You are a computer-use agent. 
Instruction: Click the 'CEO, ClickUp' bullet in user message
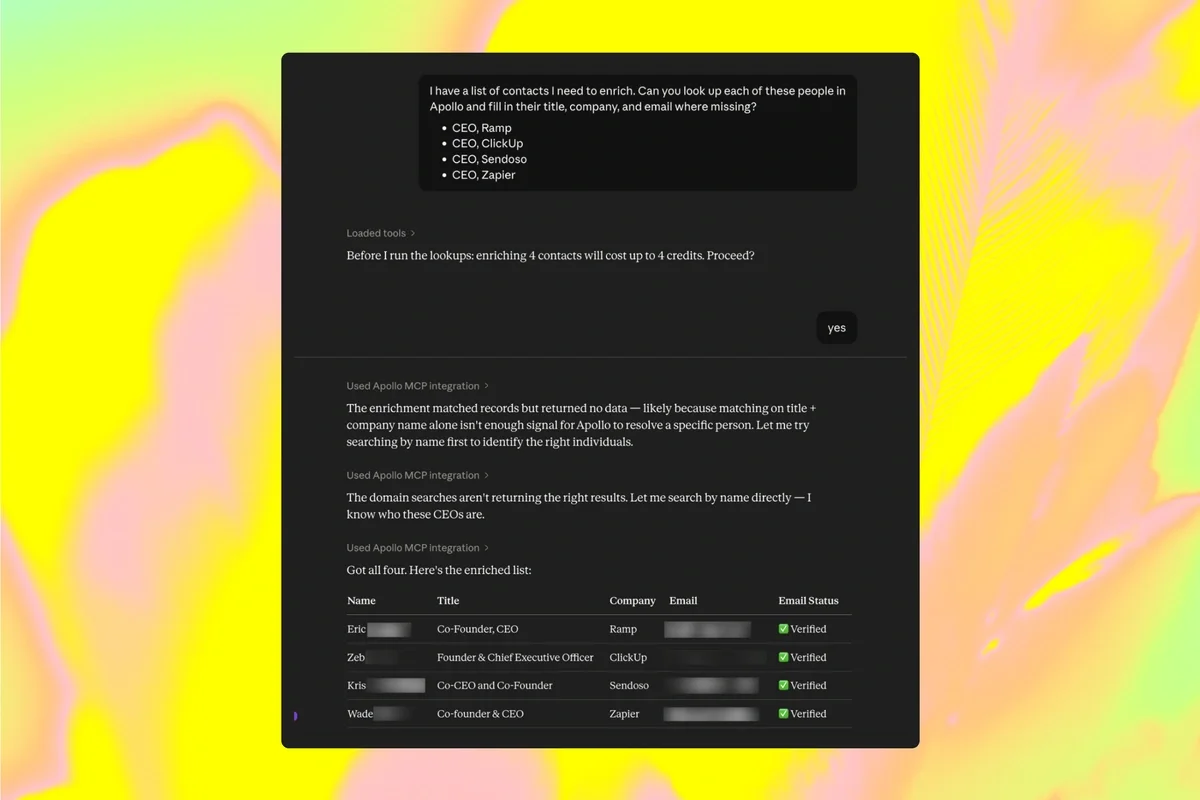point(487,143)
